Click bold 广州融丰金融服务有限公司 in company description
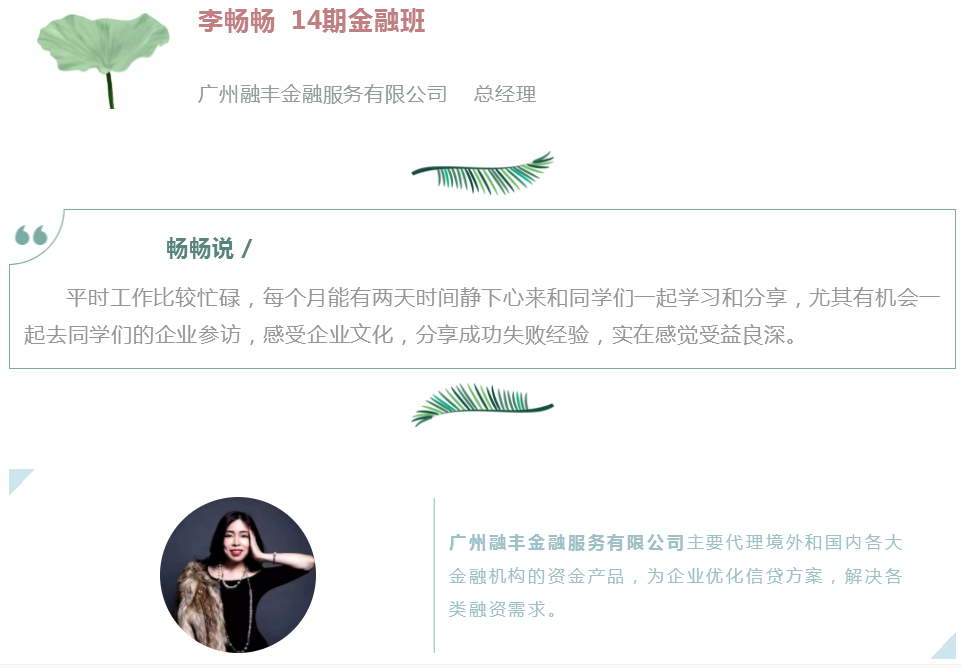The image size is (961, 668). [x=566, y=542]
